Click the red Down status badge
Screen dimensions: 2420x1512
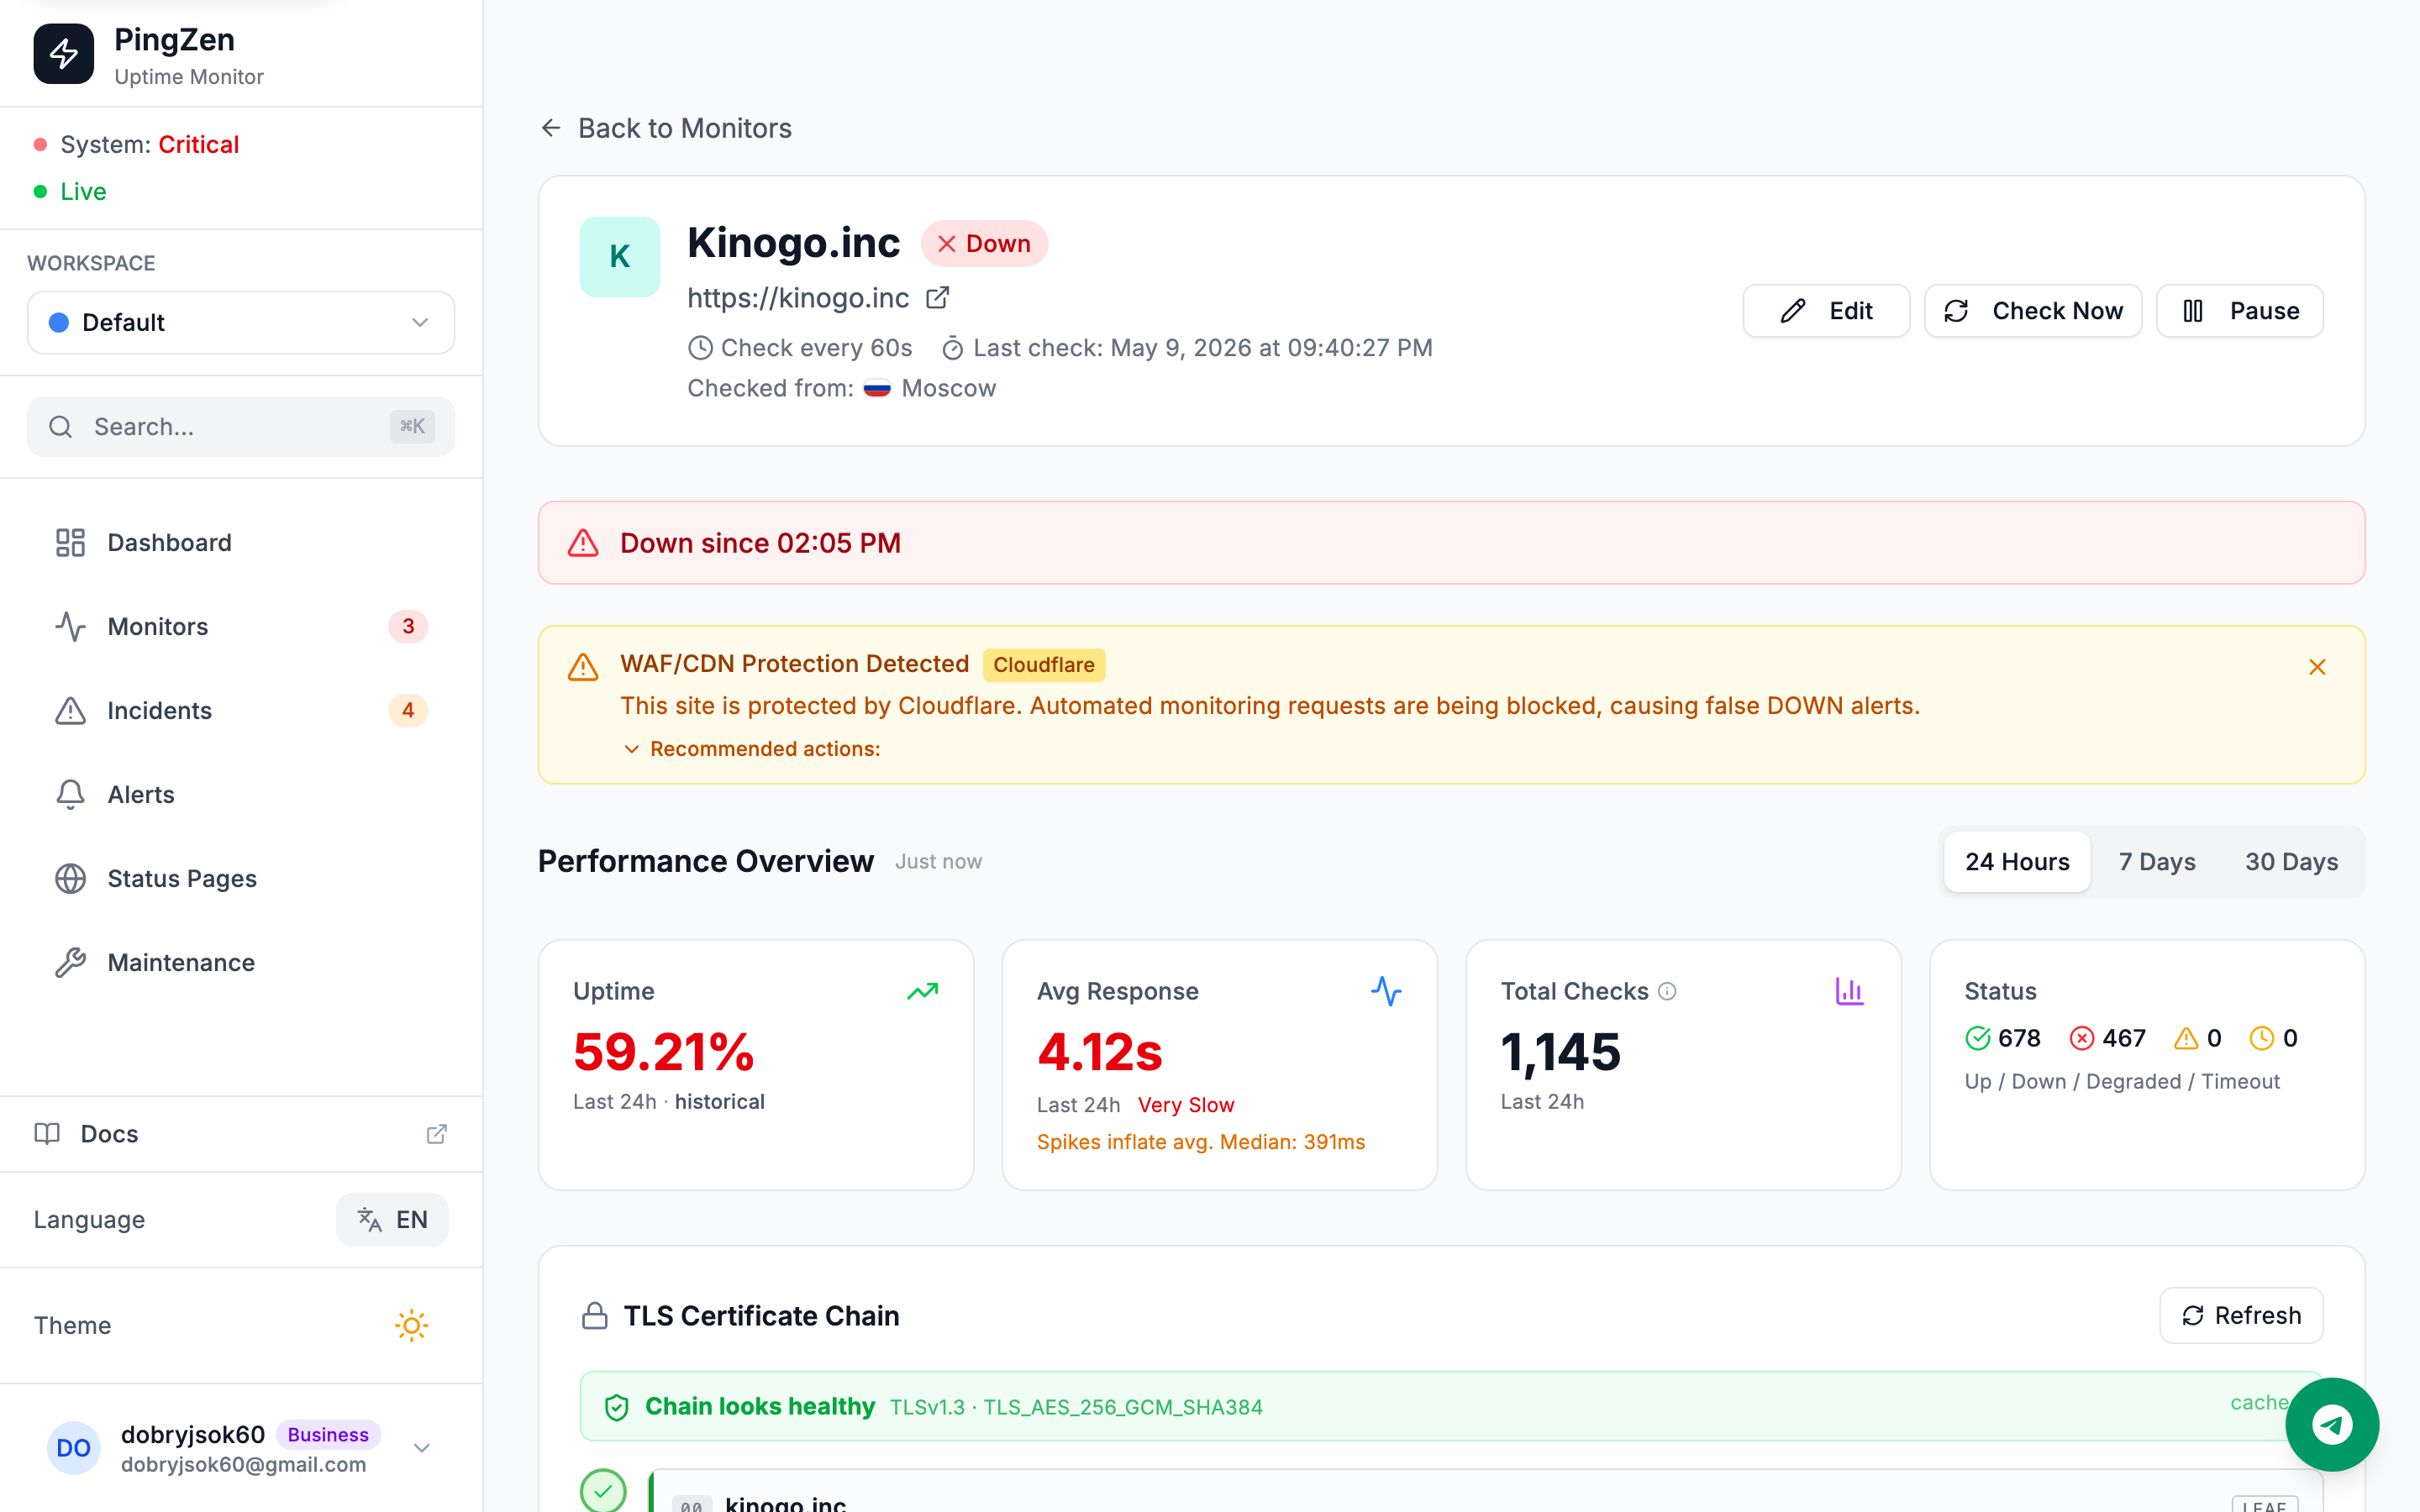click(x=984, y=244)
